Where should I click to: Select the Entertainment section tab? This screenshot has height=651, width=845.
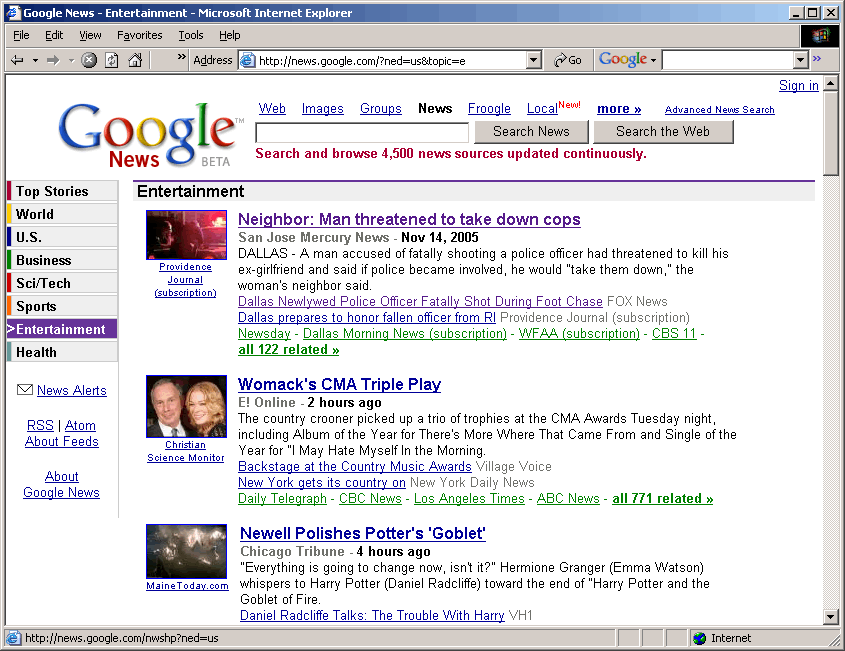(63, 329)
